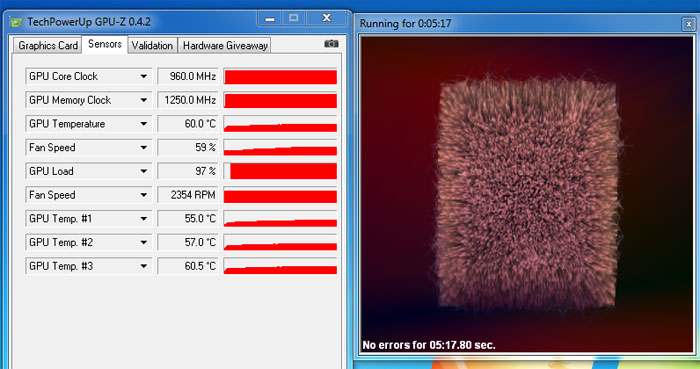Screen dimensions: 700x369
Task: Switch to the Graphics Card tab
Action: coord(48,46)
